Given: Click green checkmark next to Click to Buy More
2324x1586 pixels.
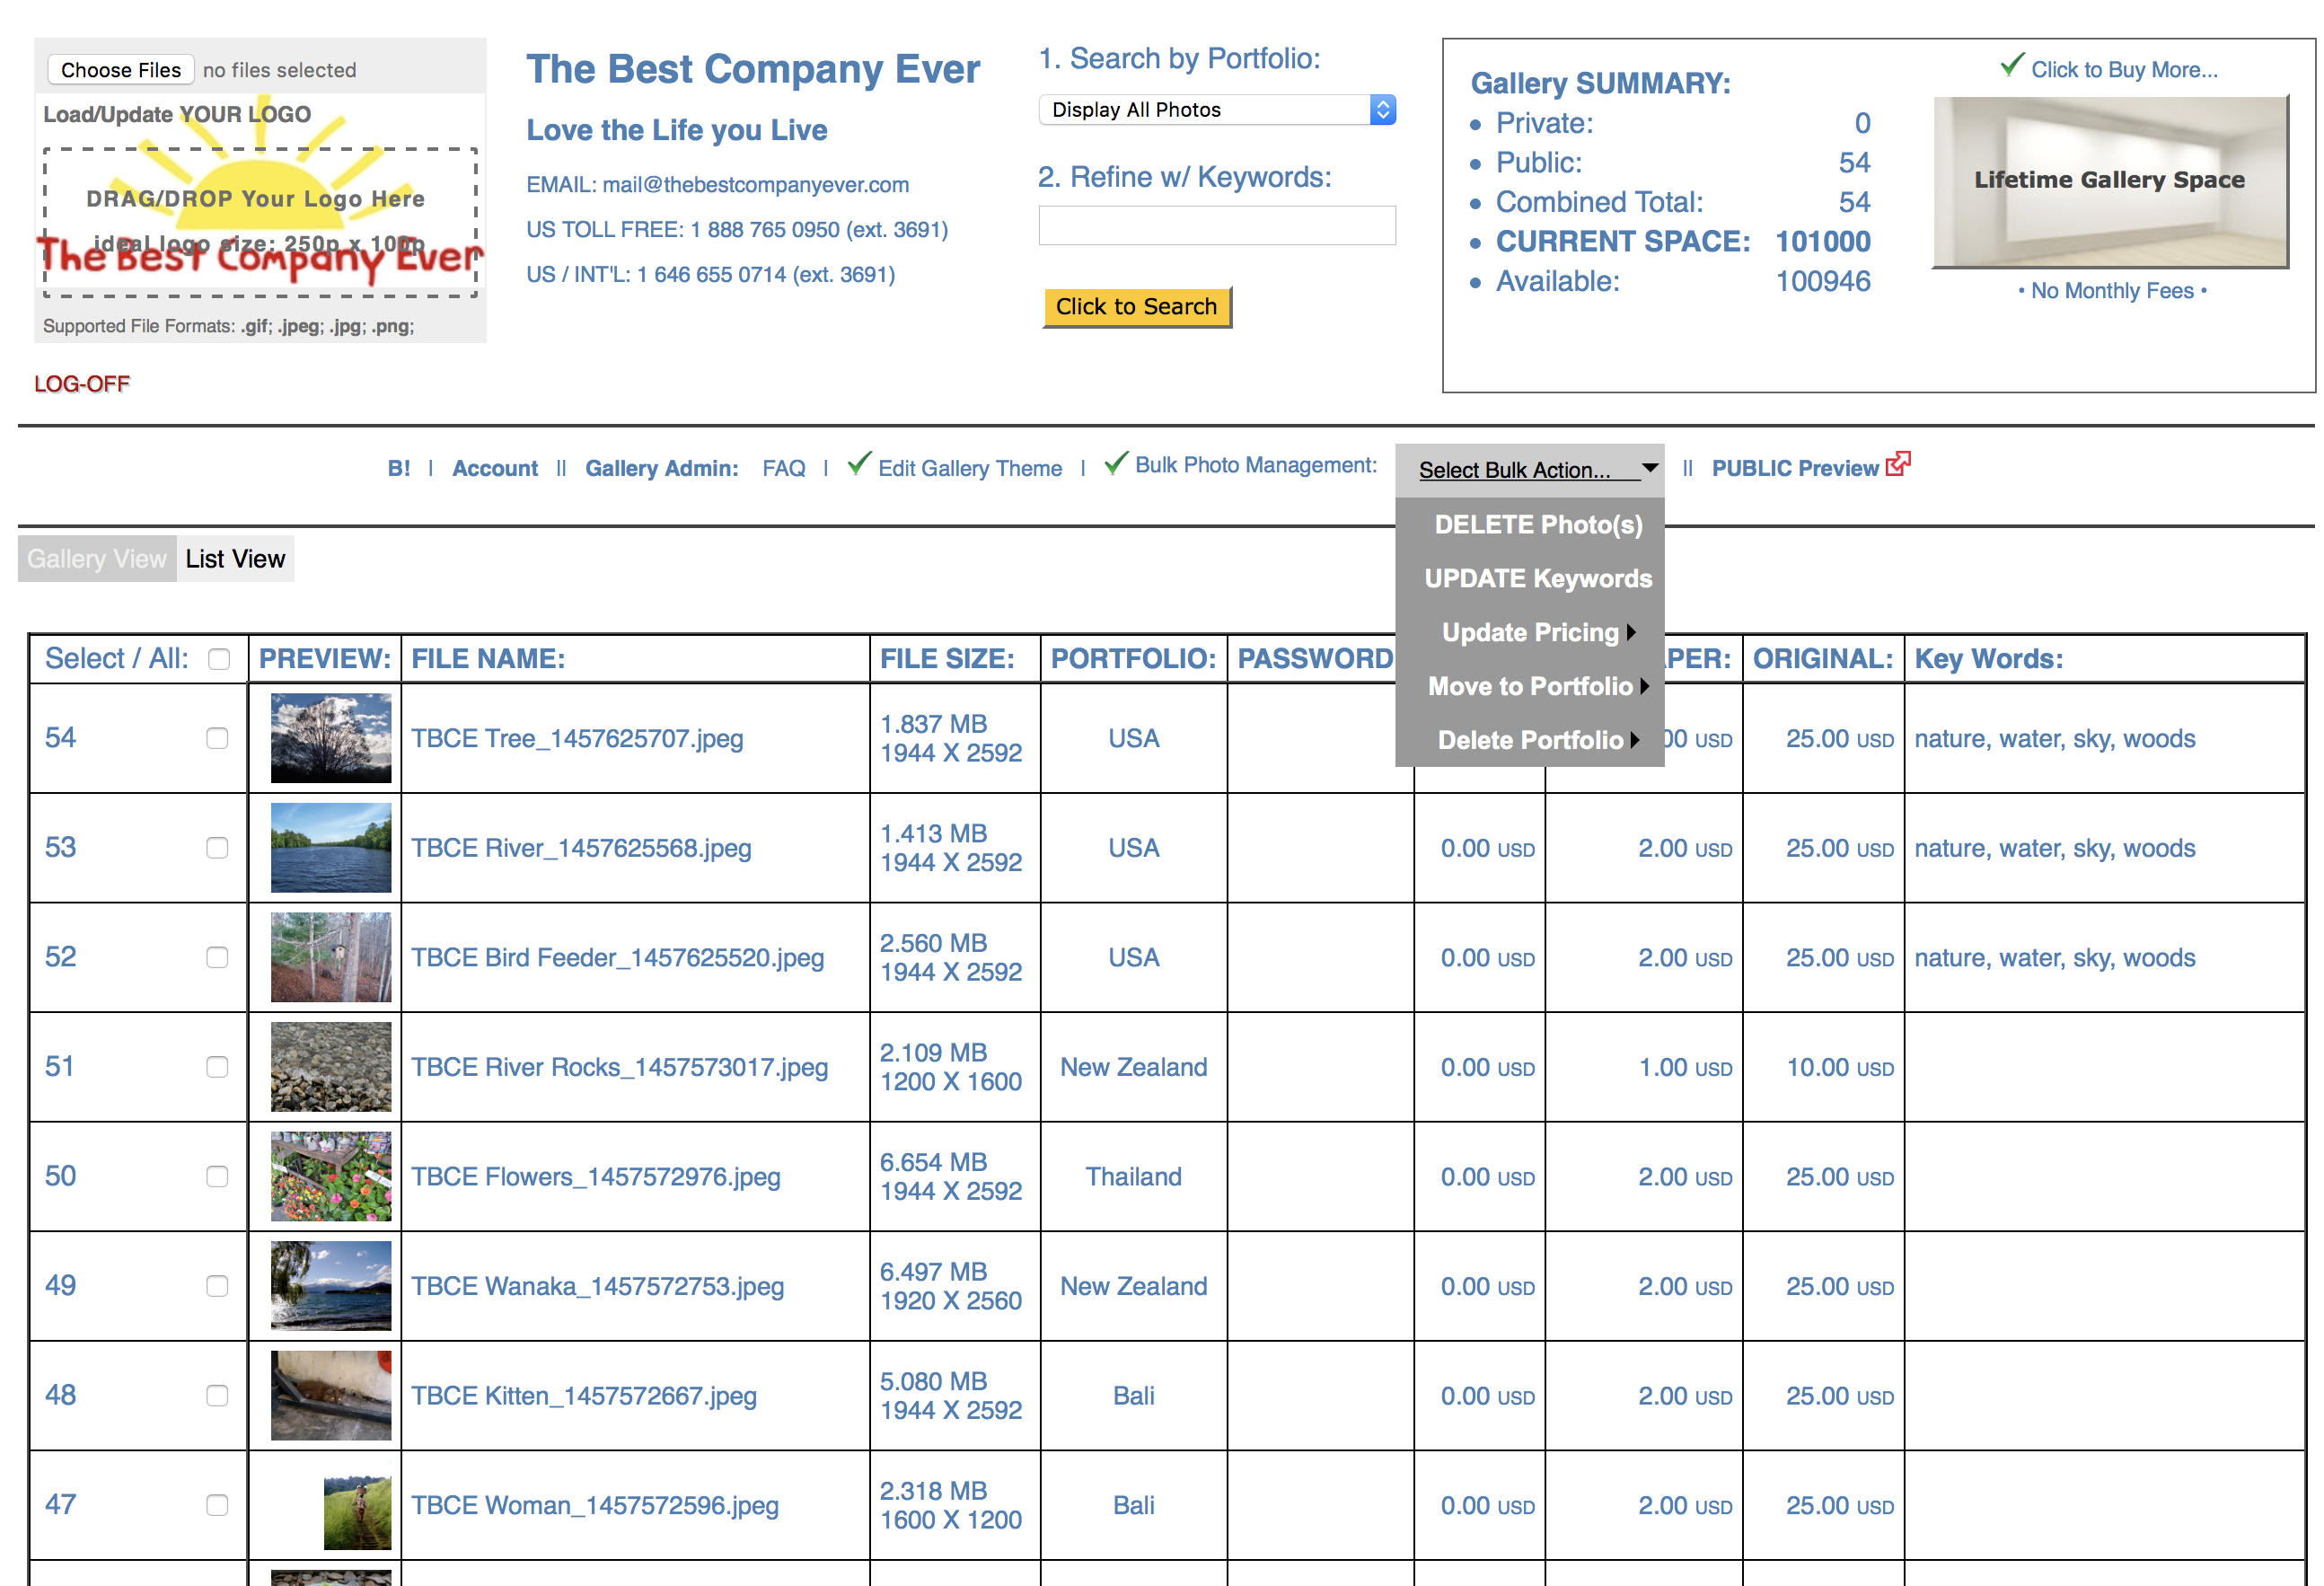Looking at the screenshot, I should (x=2011, y=66).
